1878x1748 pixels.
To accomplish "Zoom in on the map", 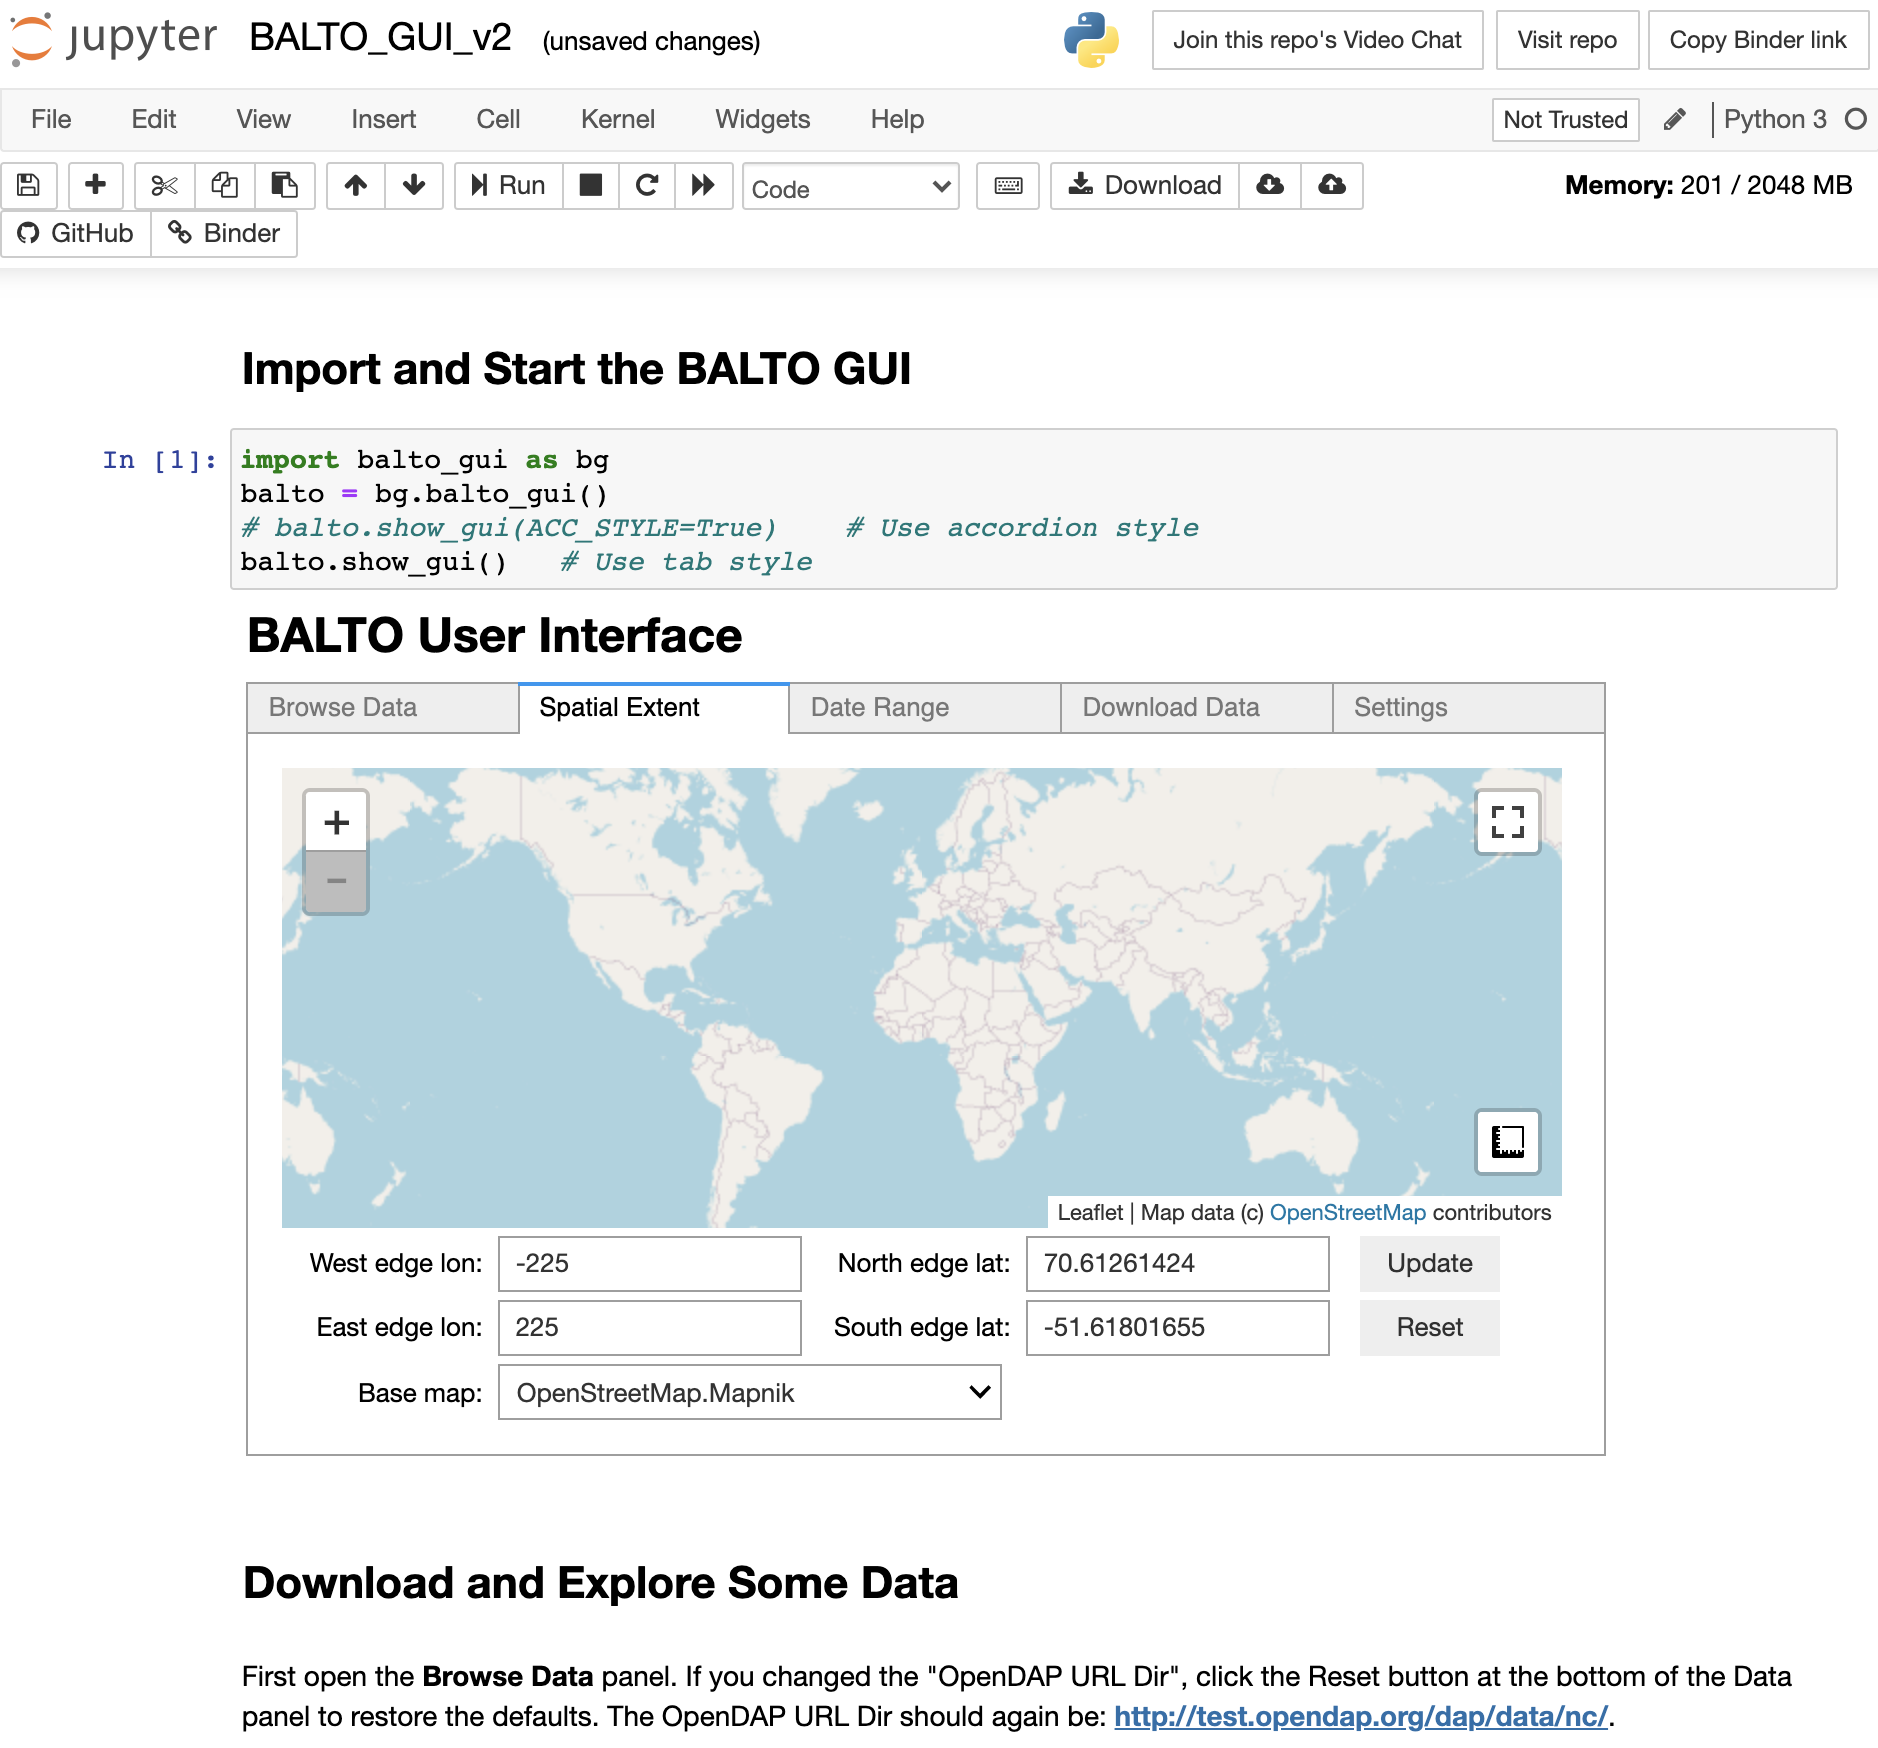I will 337,822.
